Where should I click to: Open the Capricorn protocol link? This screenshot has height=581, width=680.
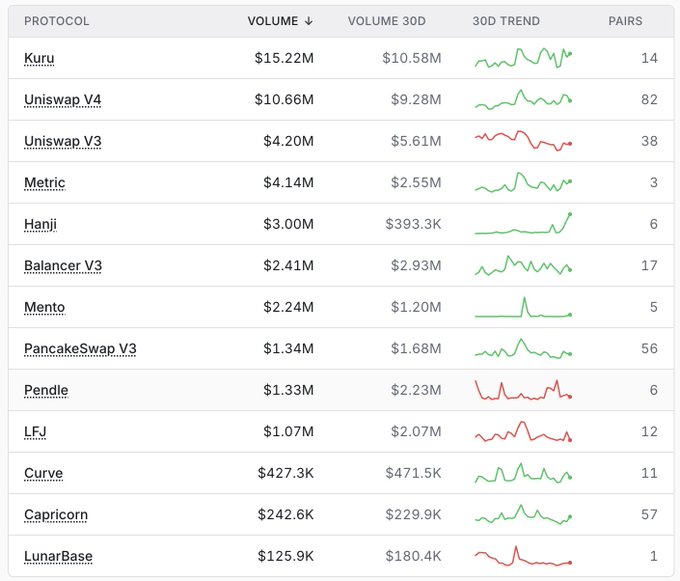coord(56,514)
